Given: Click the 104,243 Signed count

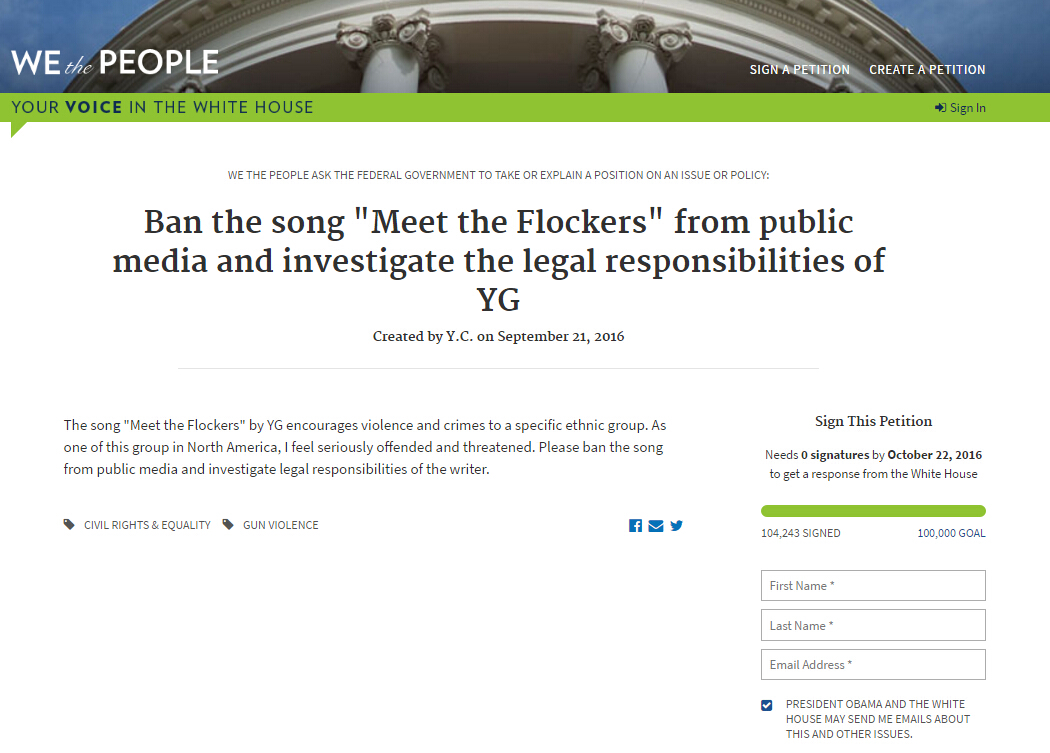Looking at the screenshot, I should point(800,533).
